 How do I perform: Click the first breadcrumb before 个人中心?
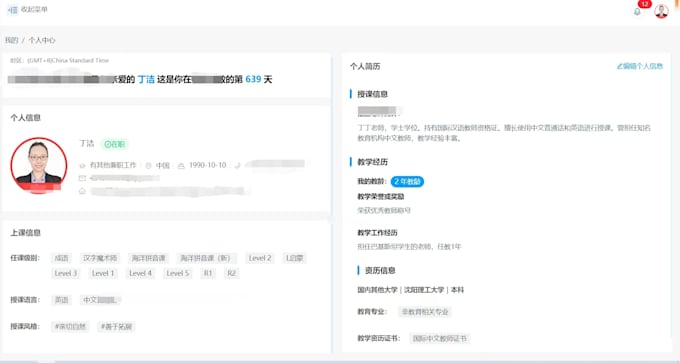coord(12,40)
